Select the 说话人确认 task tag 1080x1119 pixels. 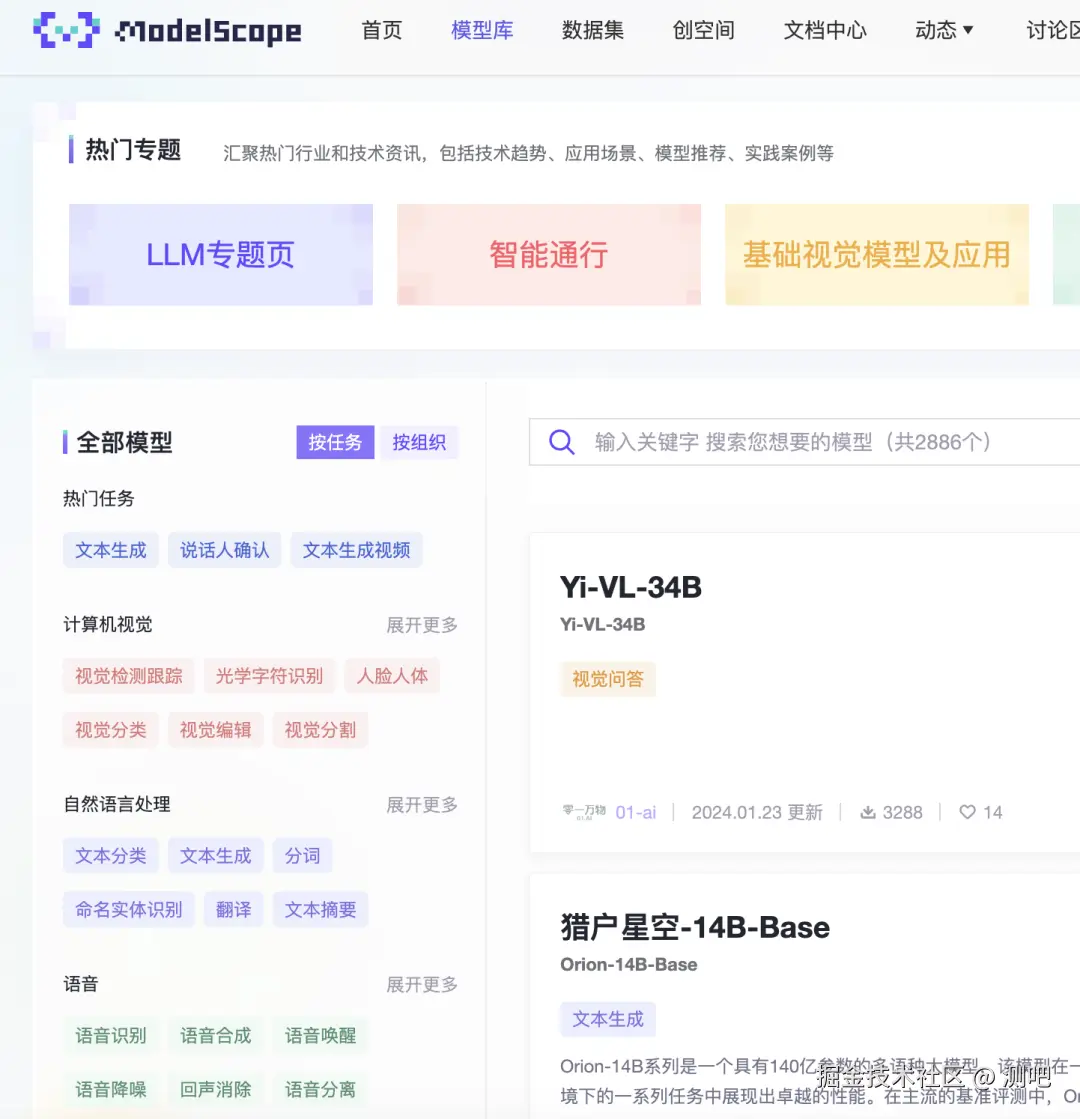pos(224,550)
